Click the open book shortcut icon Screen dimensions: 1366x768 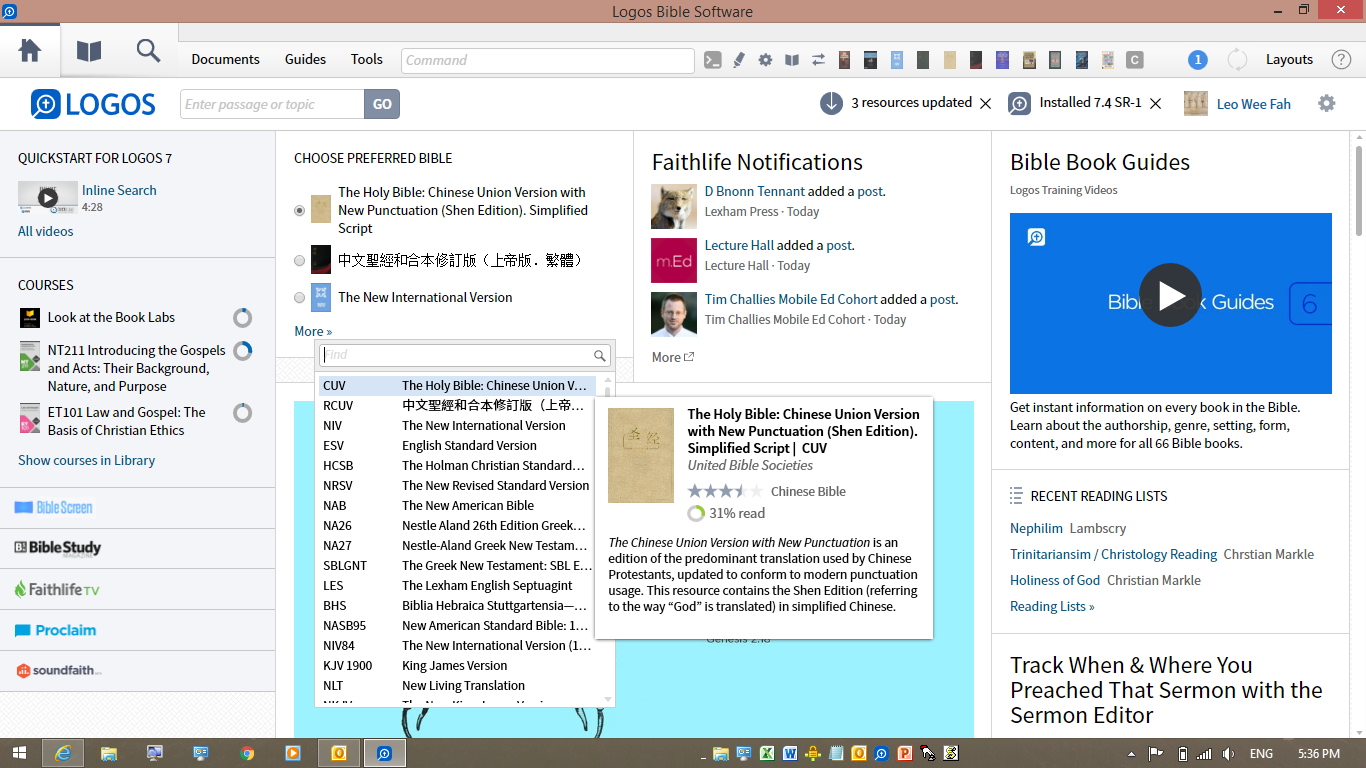(x=792, y=60)
